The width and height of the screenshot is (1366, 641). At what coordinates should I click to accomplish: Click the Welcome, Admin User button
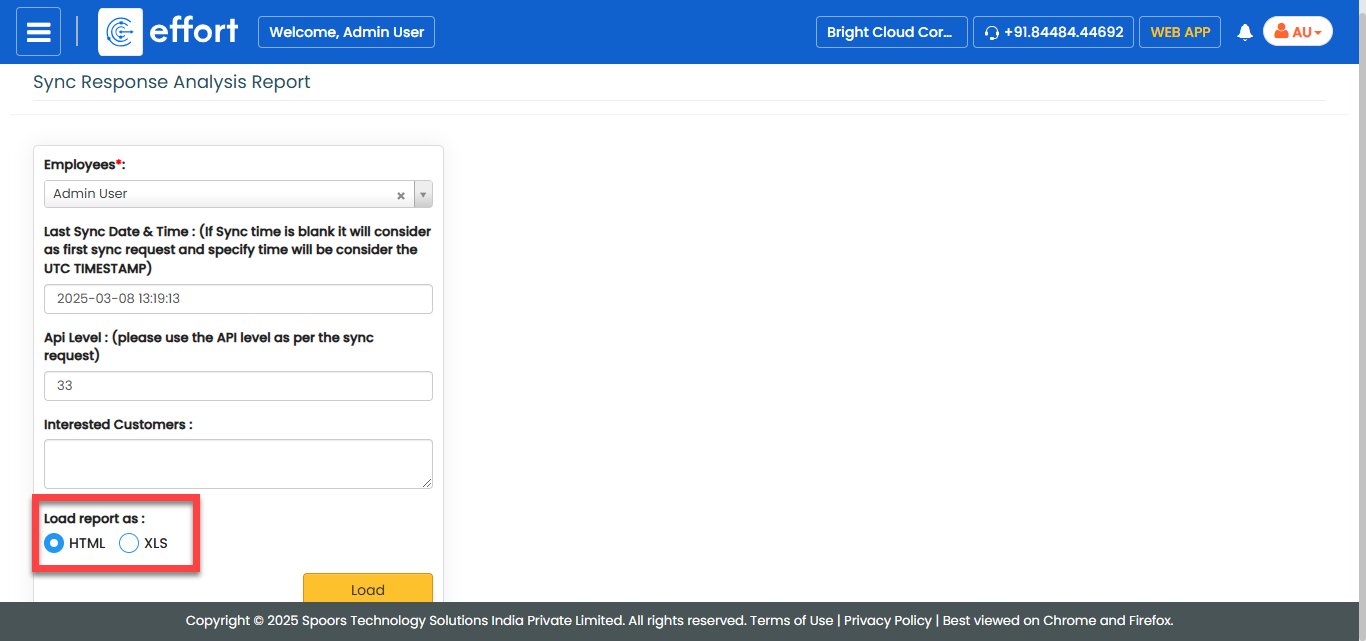[346, 32]
